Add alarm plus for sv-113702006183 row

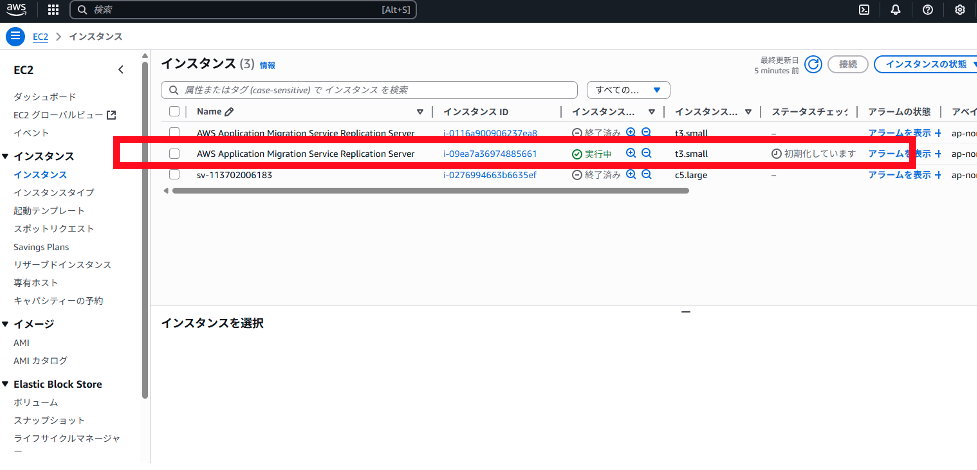point(938,175)
